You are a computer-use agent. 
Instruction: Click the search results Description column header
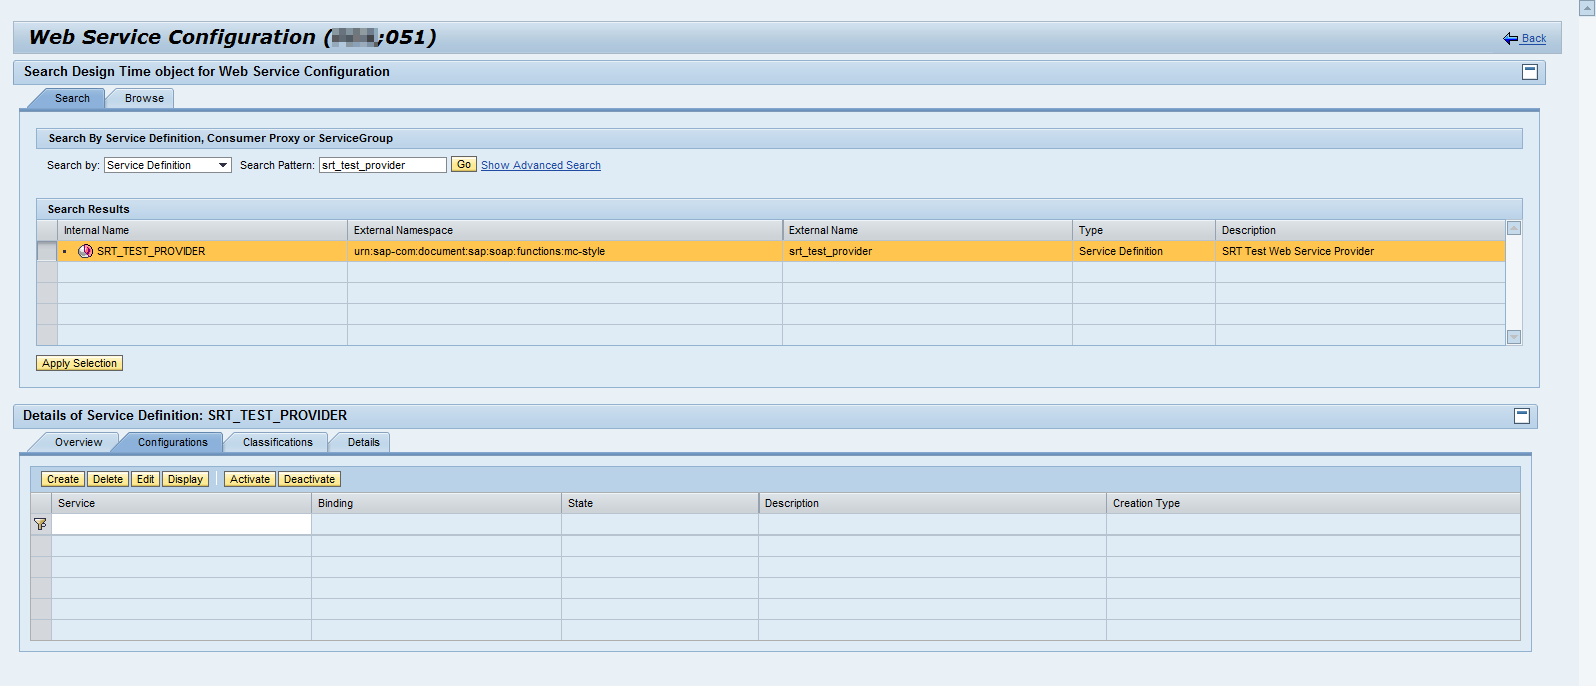(x=1360, y=230)
